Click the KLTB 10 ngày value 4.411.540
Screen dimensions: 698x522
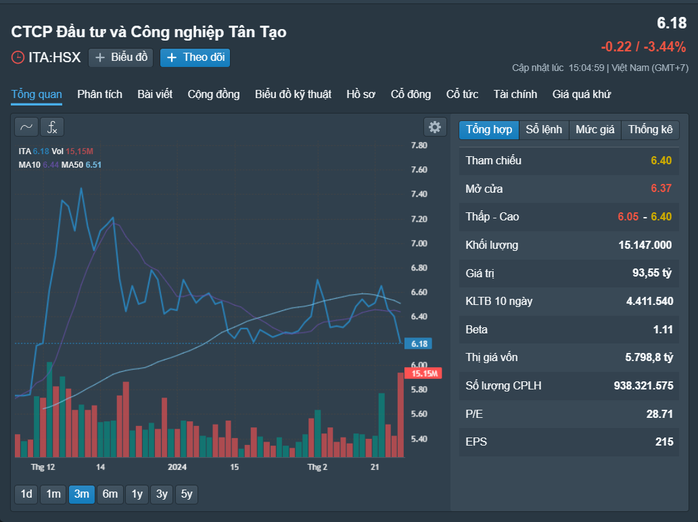point(649,301)
